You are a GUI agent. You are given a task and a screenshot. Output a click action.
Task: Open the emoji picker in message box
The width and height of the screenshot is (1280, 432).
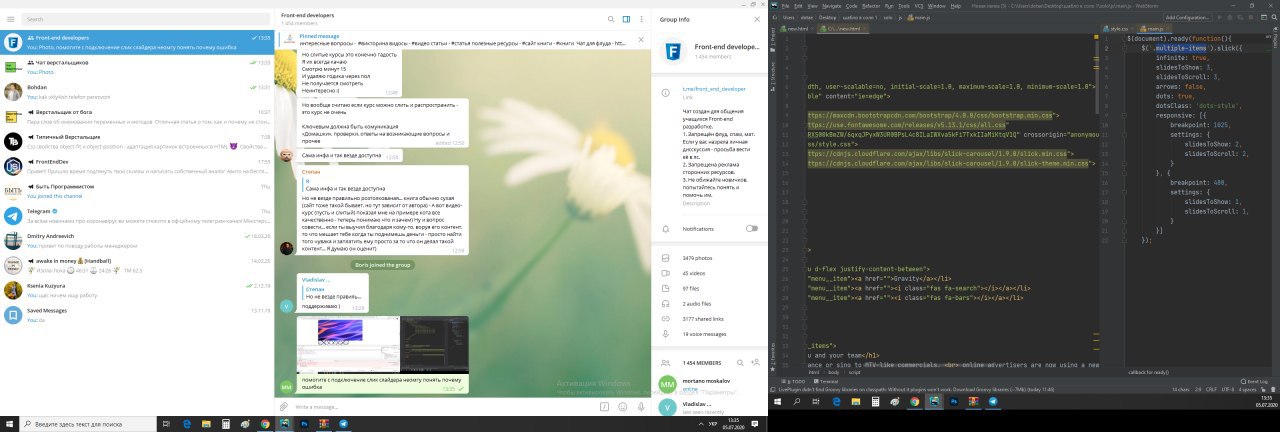(622, 407)
